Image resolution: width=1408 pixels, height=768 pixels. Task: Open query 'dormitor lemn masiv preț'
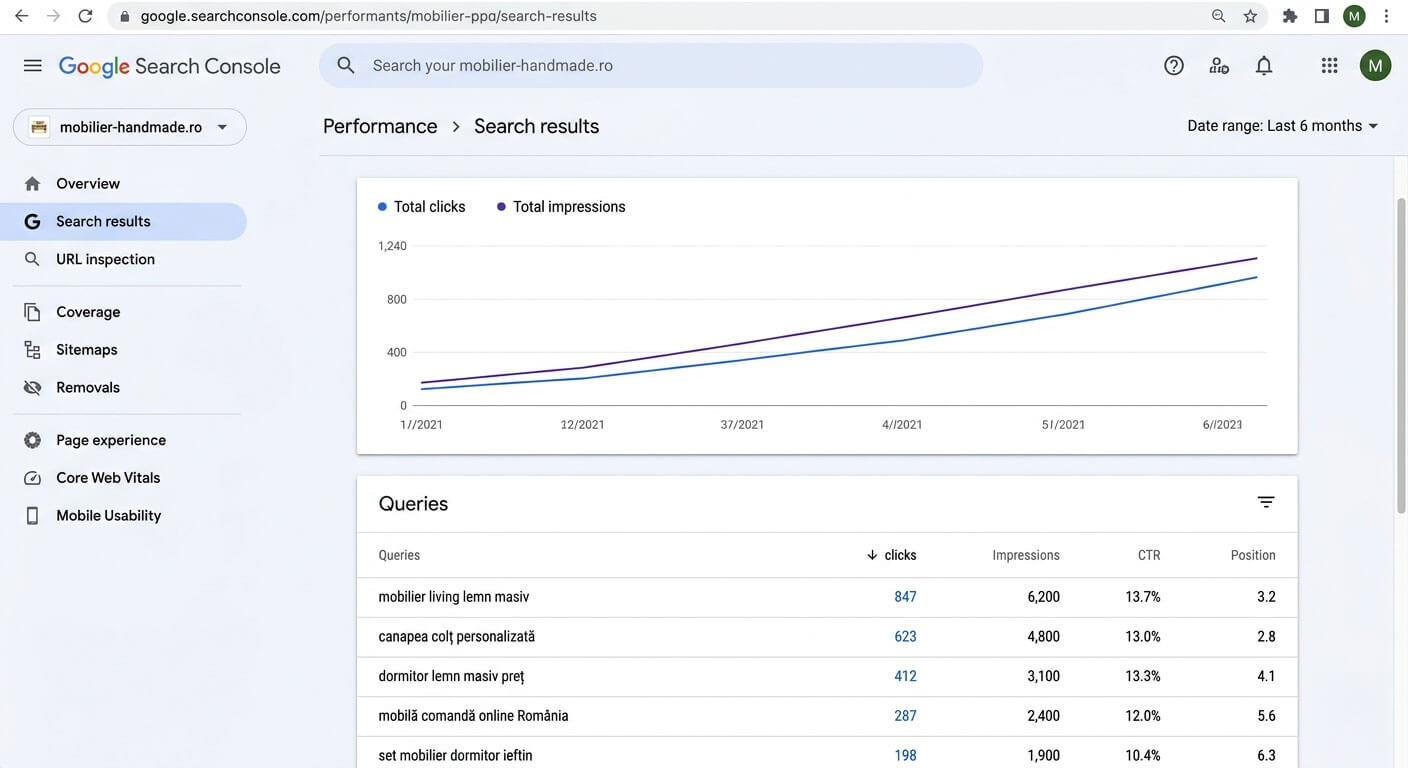click(451, 676)
